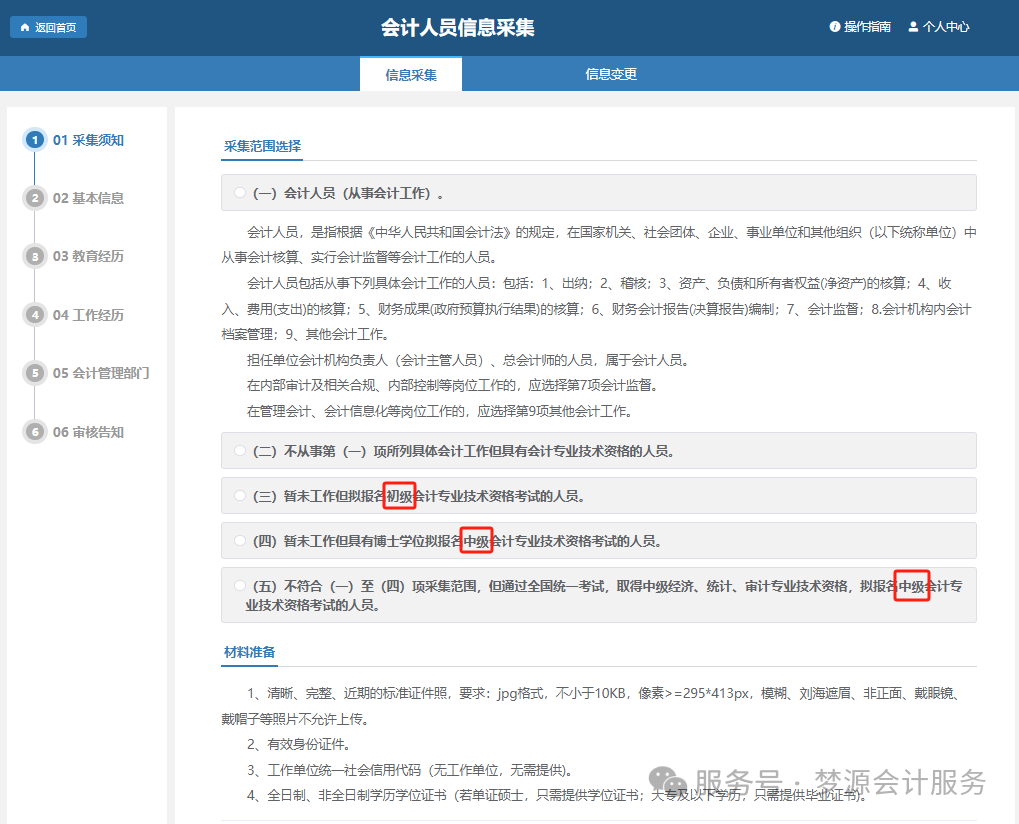The height and width of the screenshot is (824, 1019).
Task: Click the home icon on 返回首页 button
Action: pyautogui.click(x=24, y=27)
